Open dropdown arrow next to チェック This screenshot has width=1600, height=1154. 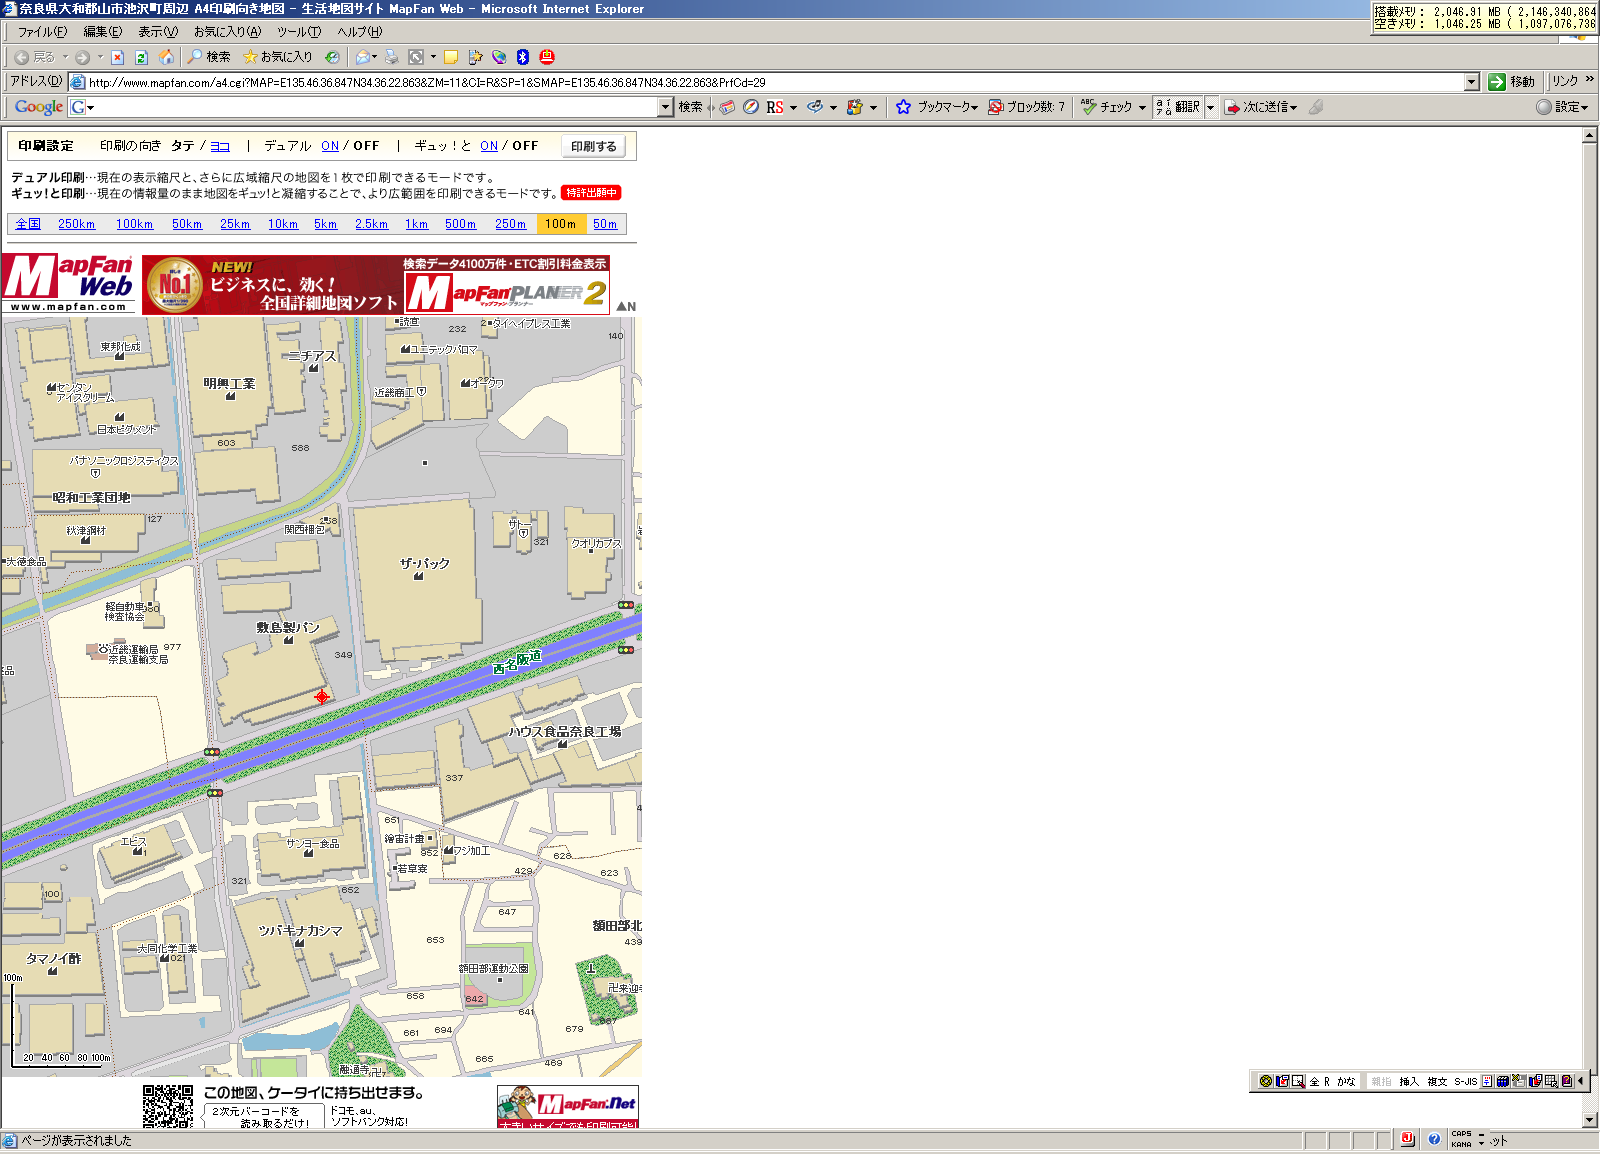[x=1142, y=107]
